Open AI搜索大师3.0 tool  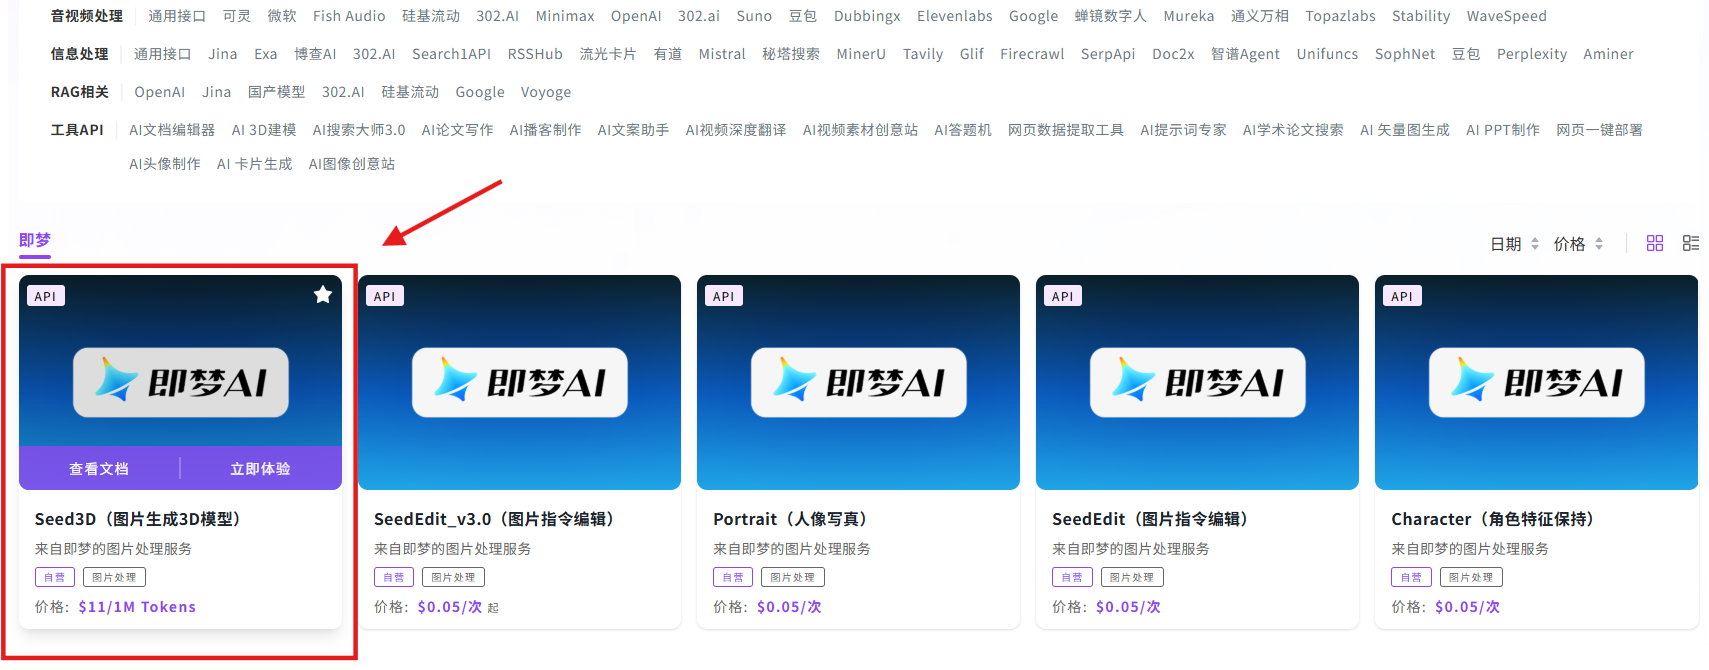click(359, 130)
